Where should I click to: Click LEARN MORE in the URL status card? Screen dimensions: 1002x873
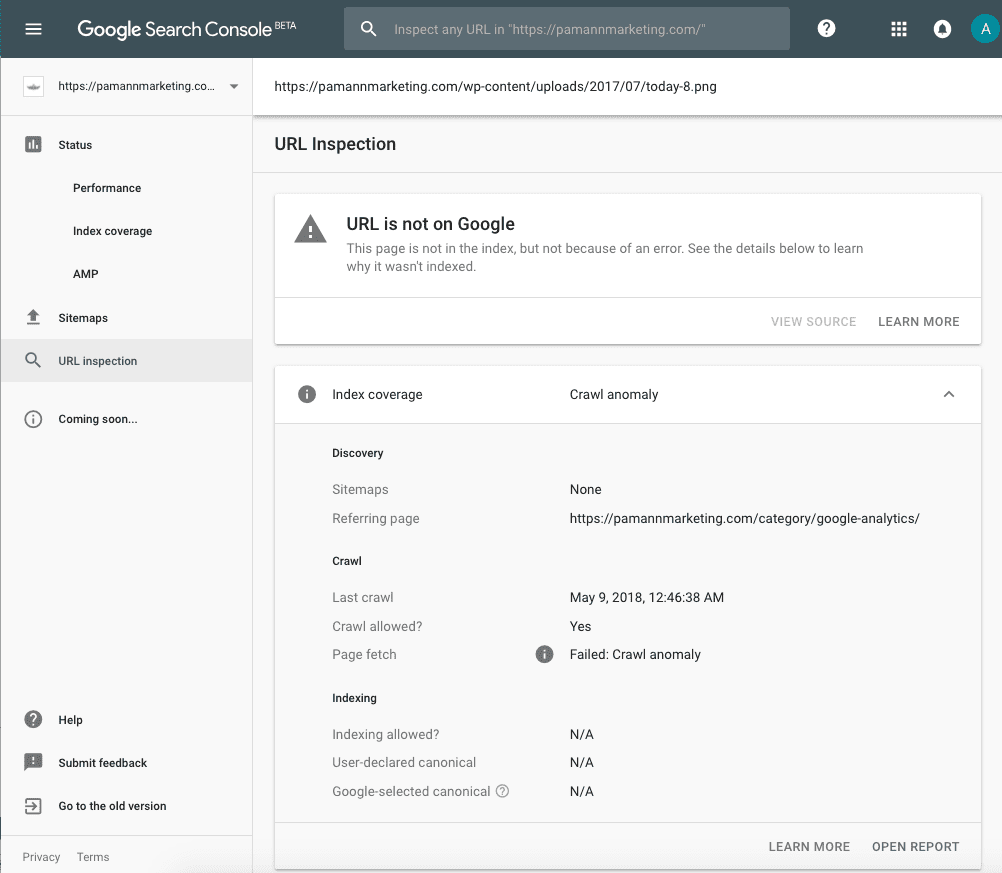[918, 321]
